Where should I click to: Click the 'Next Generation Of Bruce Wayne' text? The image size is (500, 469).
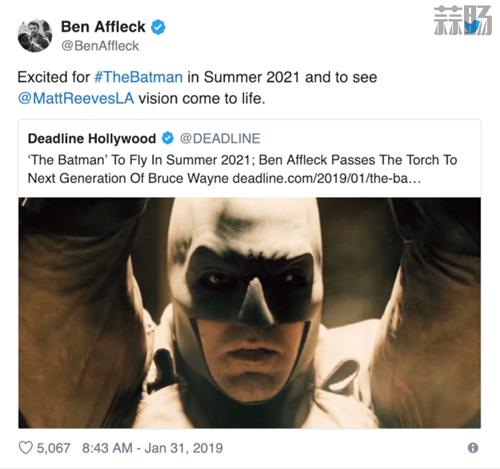[x=128, y=178]
